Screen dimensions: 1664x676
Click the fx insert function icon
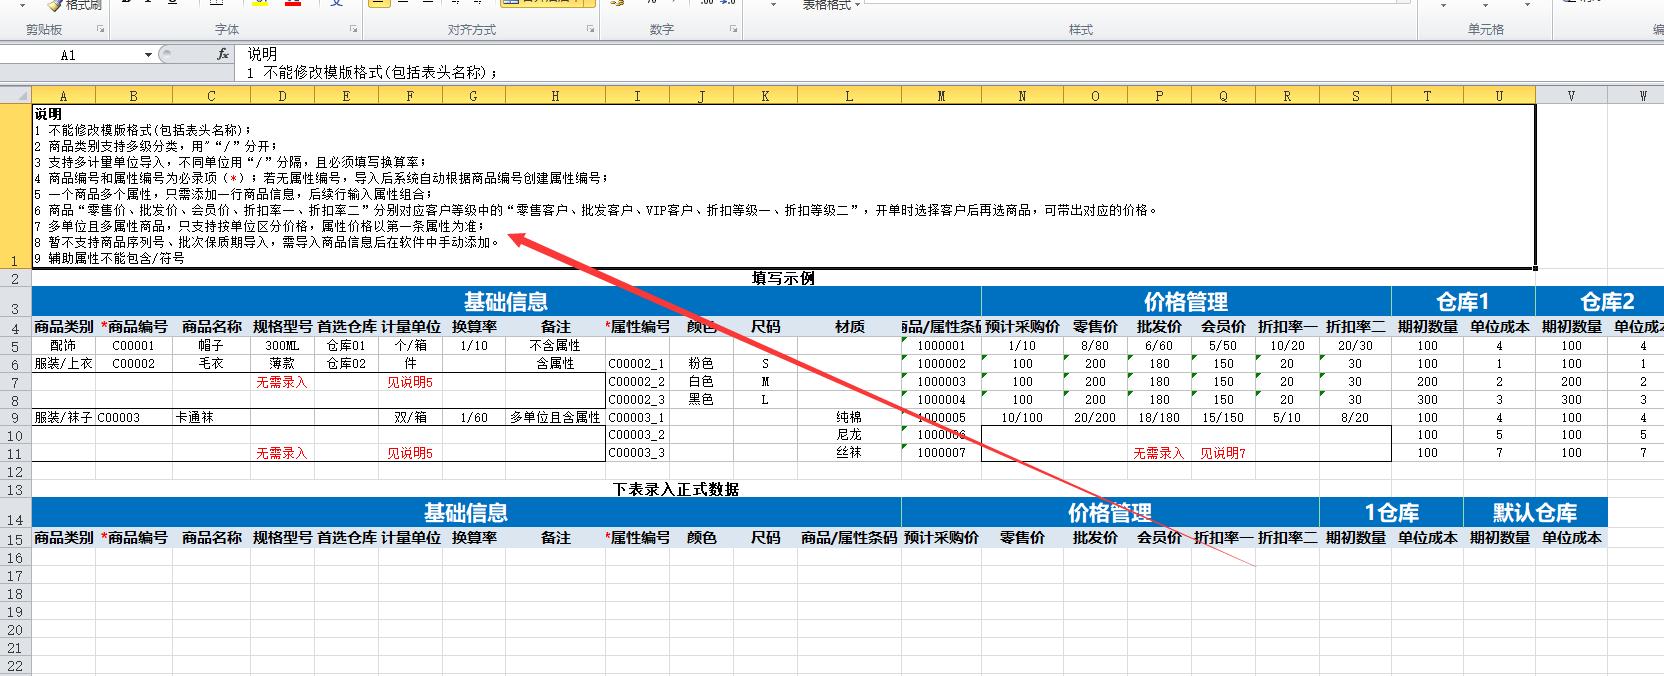(x=223, y=55)
